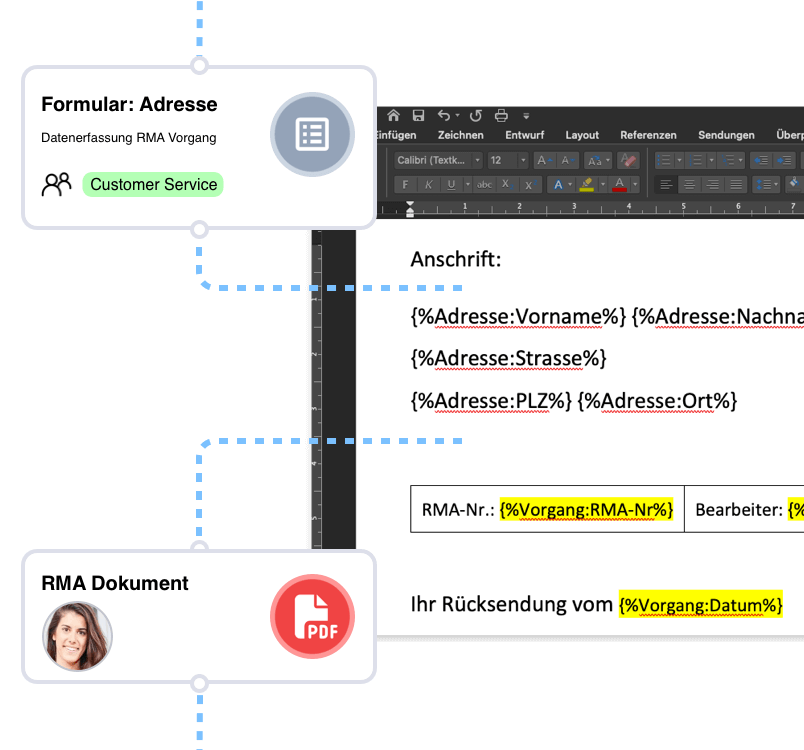The height and width of the screenshot is (750, 804).
Task: Click the profile photo on the RMA Dokument card
Action: (x=77, y=635)
